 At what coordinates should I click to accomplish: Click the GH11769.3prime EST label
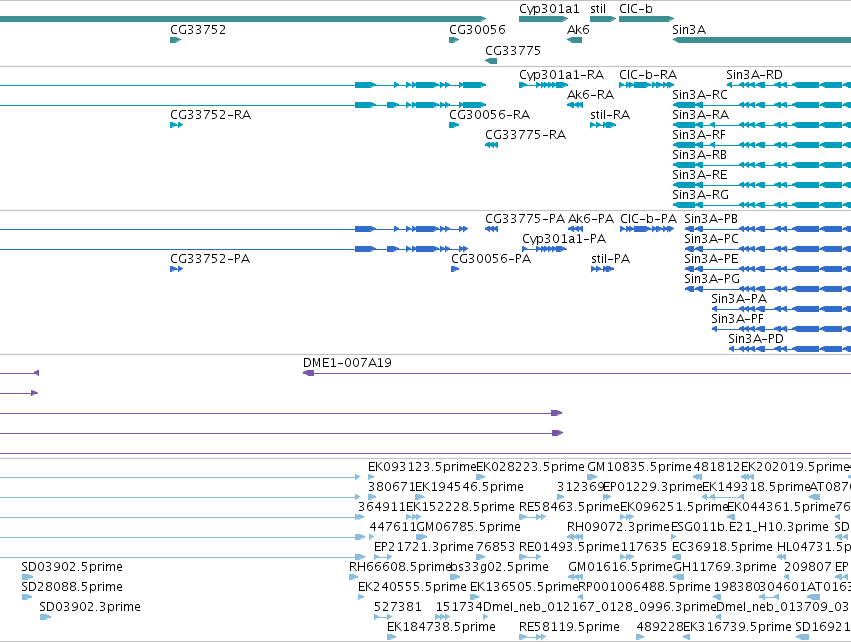pos(725,567)
